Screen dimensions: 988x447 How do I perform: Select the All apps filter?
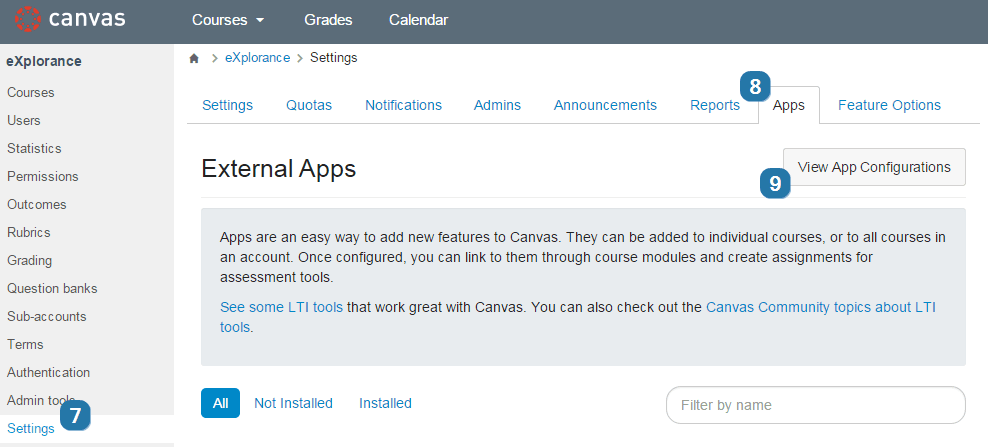point(220,403)
